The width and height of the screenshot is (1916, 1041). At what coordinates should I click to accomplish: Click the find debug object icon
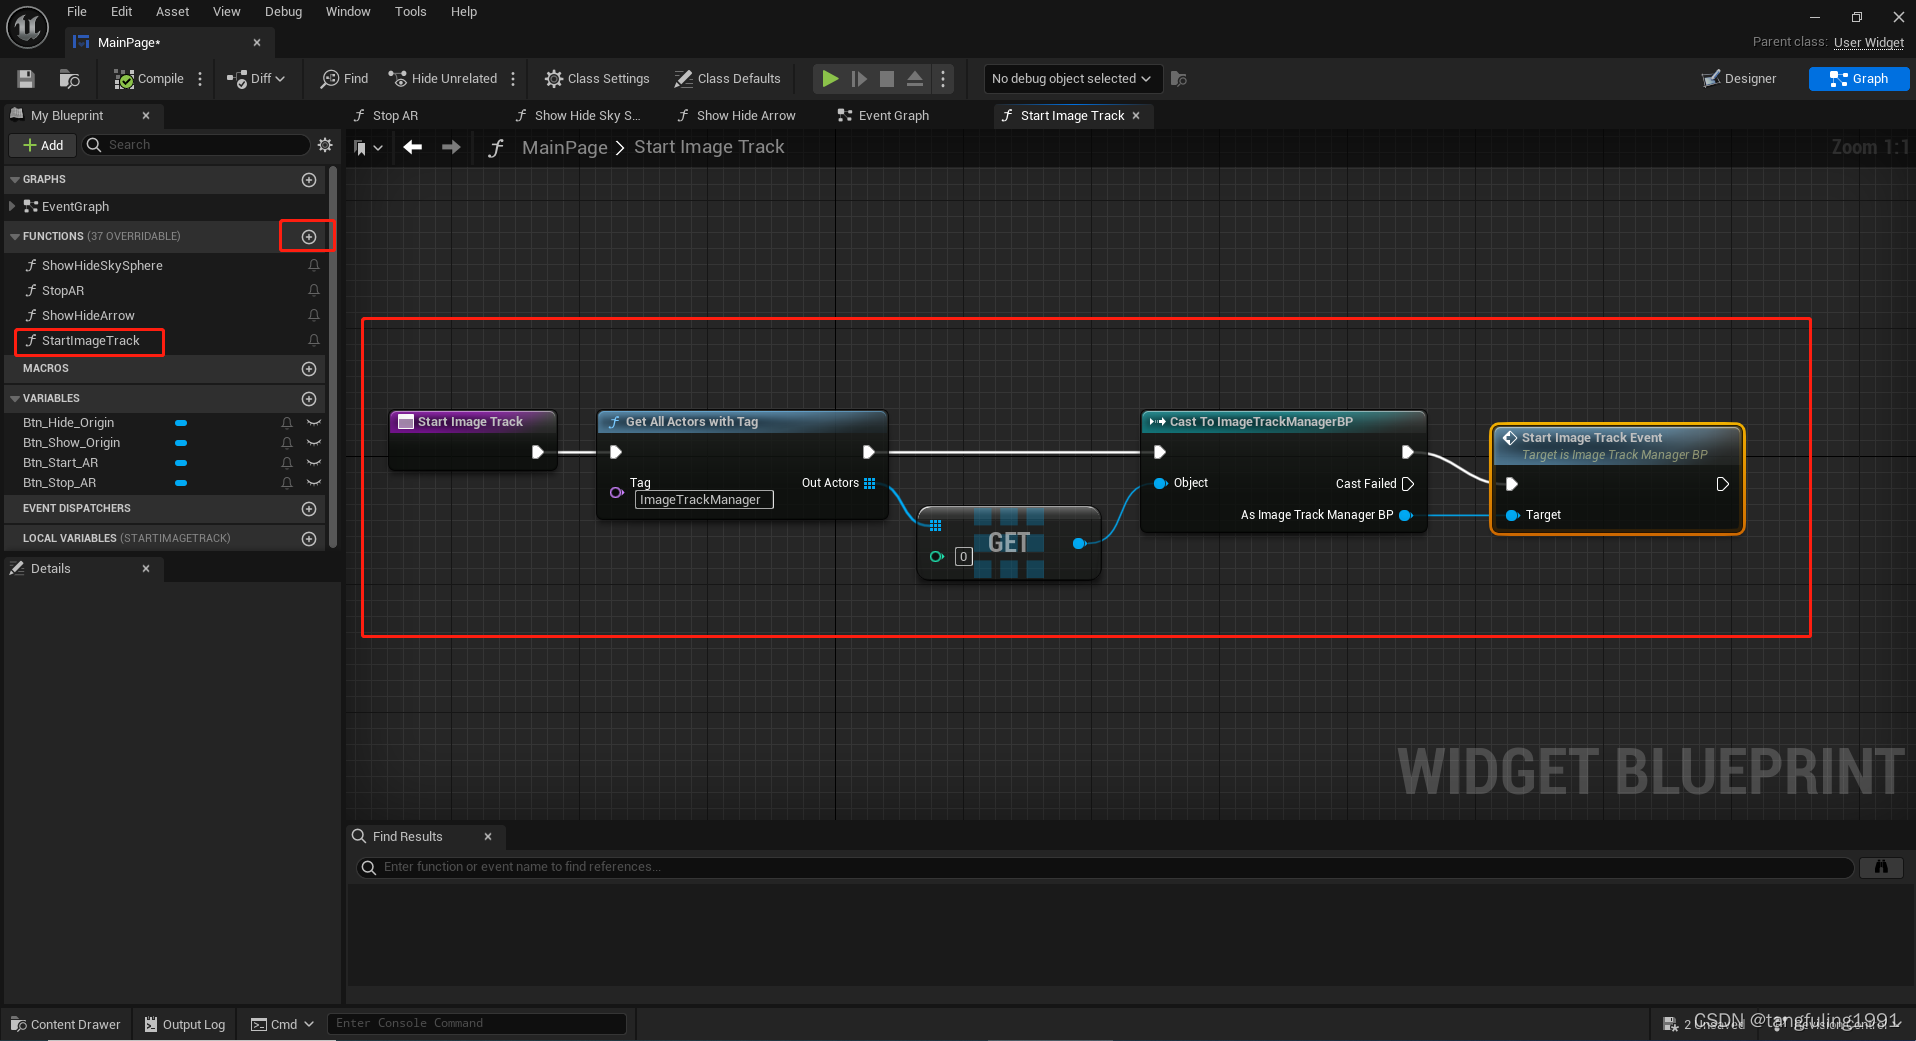(x=1179, y=79)
